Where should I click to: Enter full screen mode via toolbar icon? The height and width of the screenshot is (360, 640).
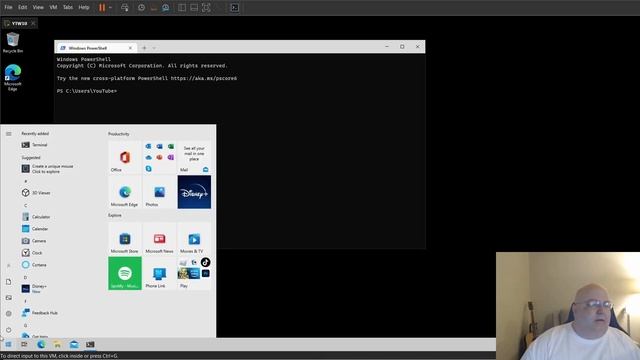[206, 7]
